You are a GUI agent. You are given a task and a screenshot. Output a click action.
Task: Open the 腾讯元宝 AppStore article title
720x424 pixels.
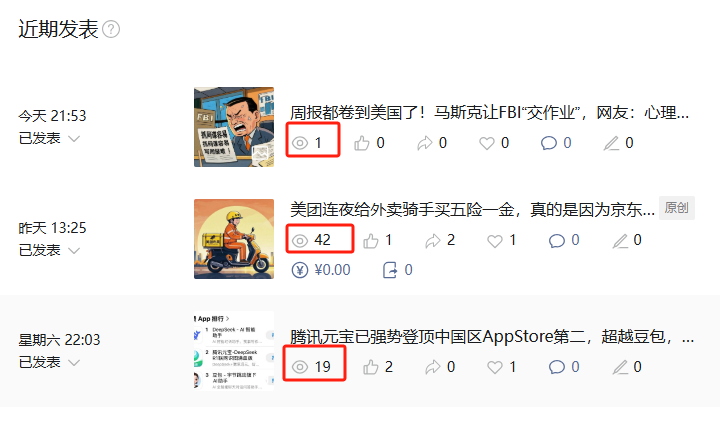click(x=492, y=337)
